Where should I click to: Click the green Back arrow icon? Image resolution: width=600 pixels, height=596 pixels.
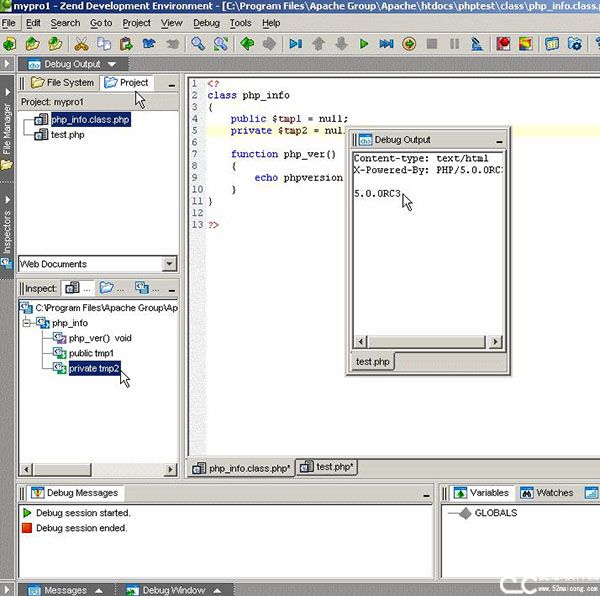tap(246, 44)
